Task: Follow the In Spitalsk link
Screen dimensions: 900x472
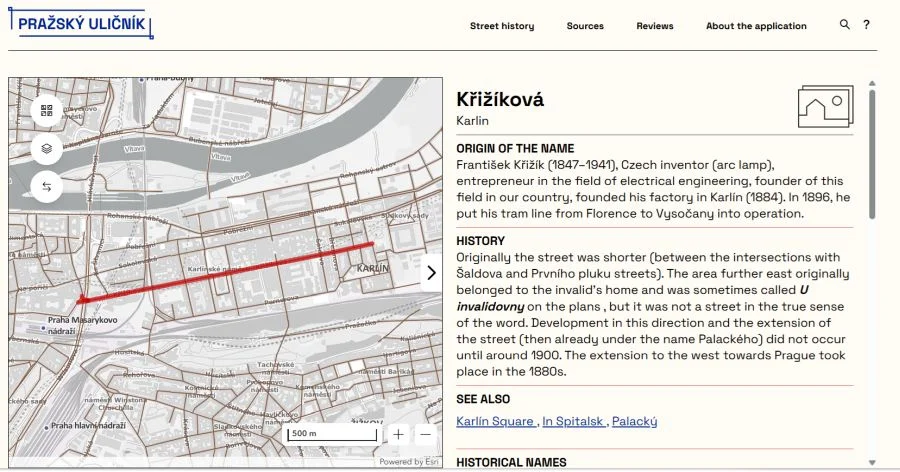Action: click(573, 422)
